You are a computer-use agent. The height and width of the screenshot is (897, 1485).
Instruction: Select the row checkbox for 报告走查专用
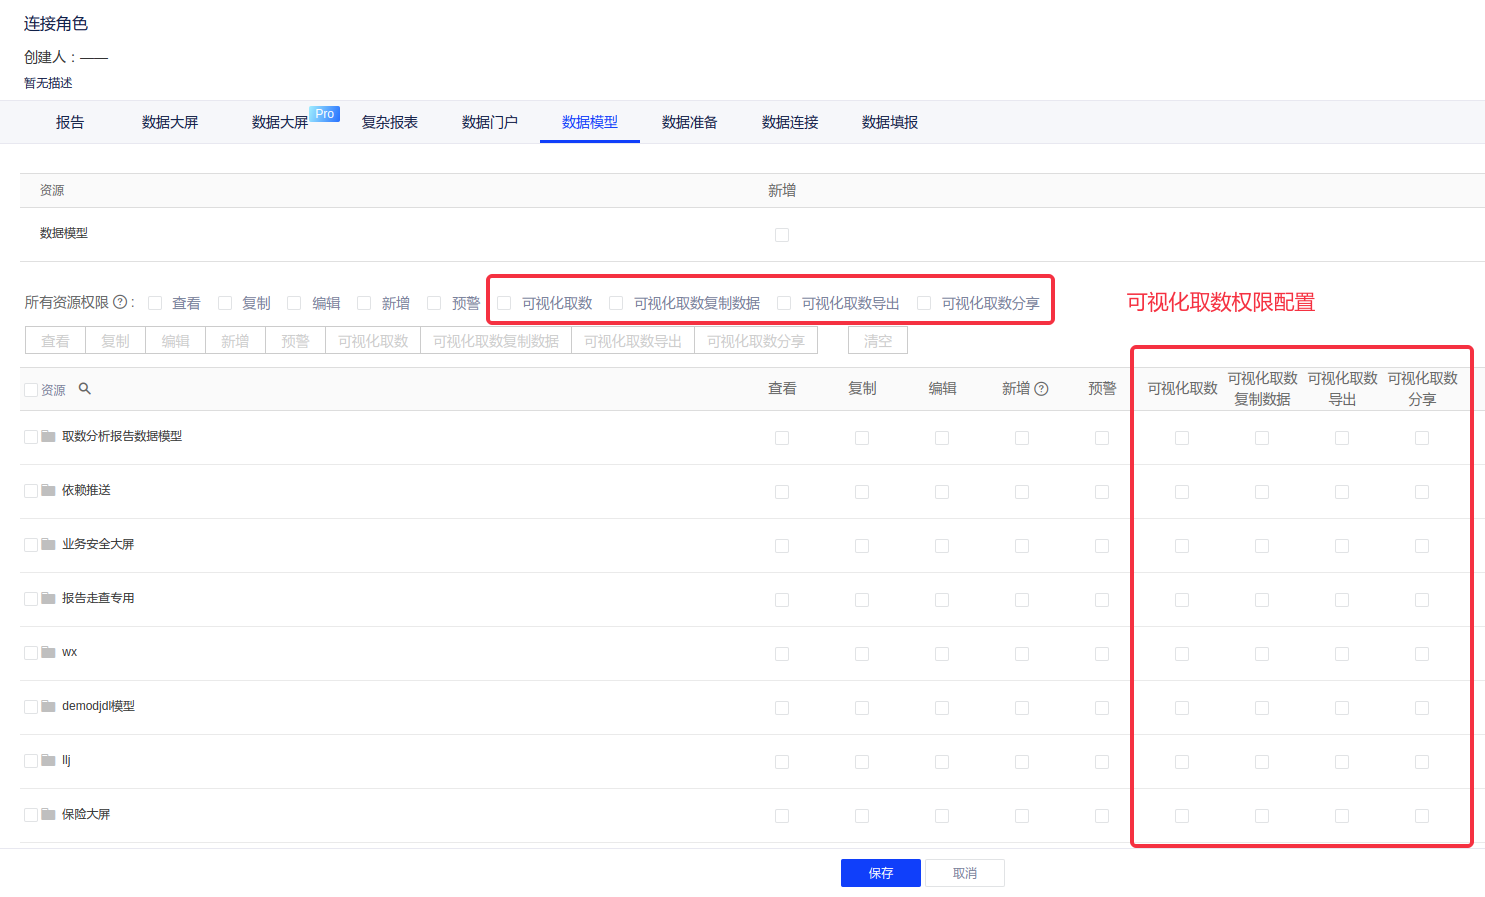[31, 599]
